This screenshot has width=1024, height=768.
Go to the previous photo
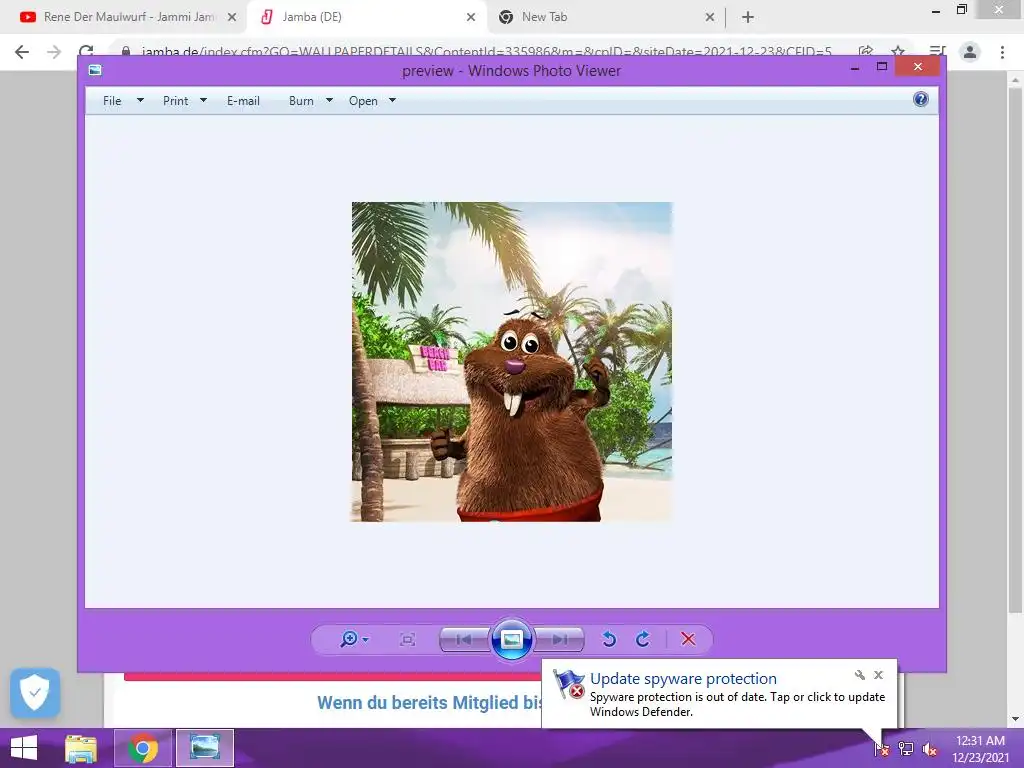(464, 639)
